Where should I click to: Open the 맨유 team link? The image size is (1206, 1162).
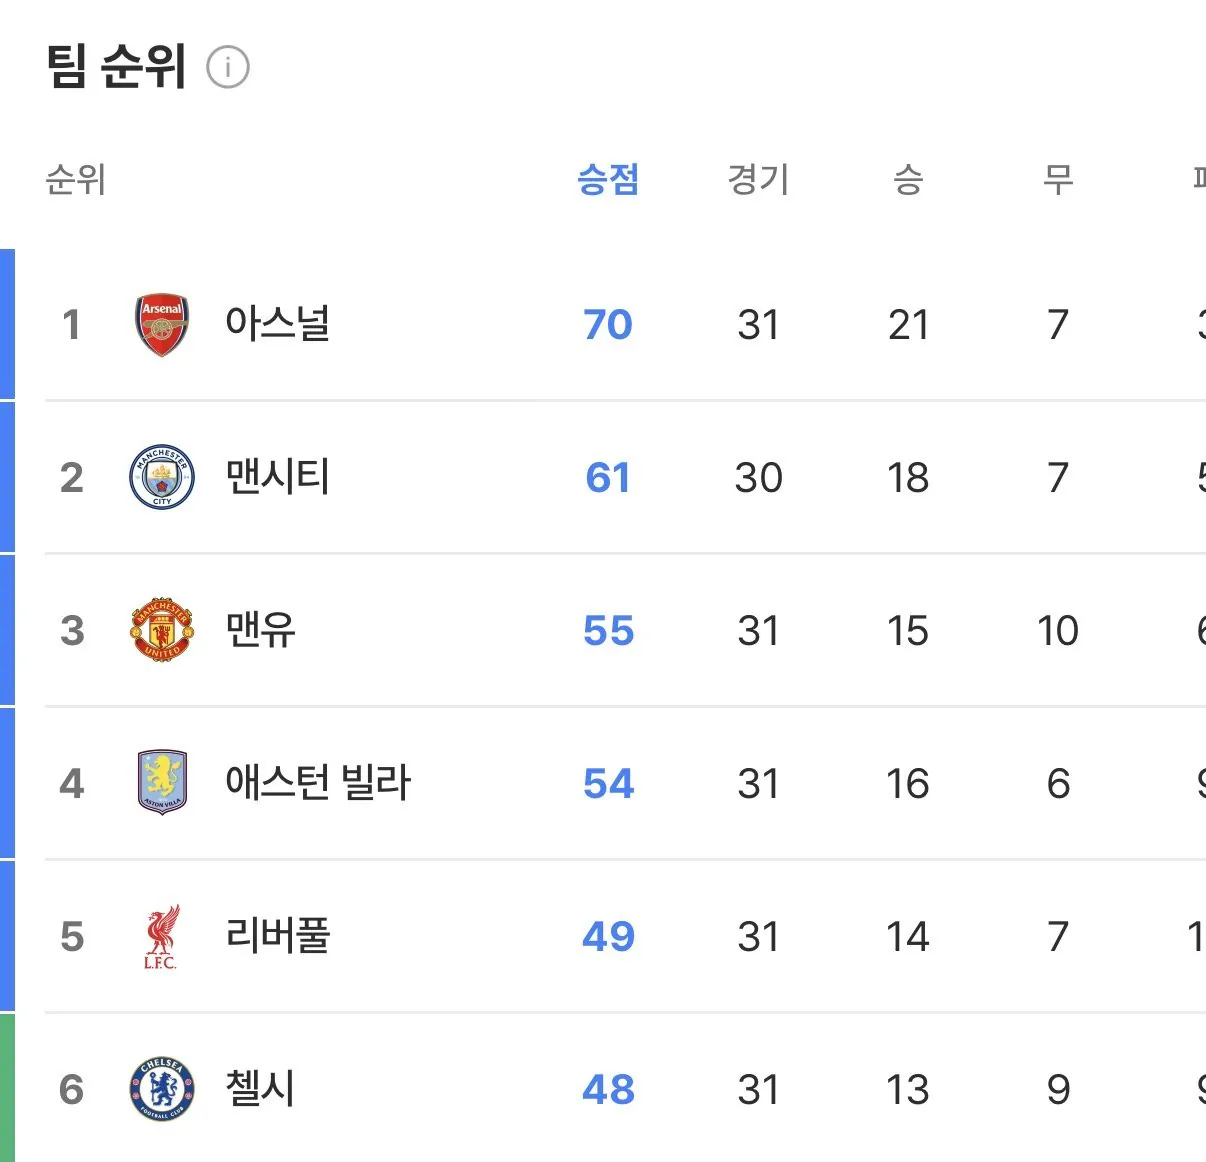tap(261, 630)
